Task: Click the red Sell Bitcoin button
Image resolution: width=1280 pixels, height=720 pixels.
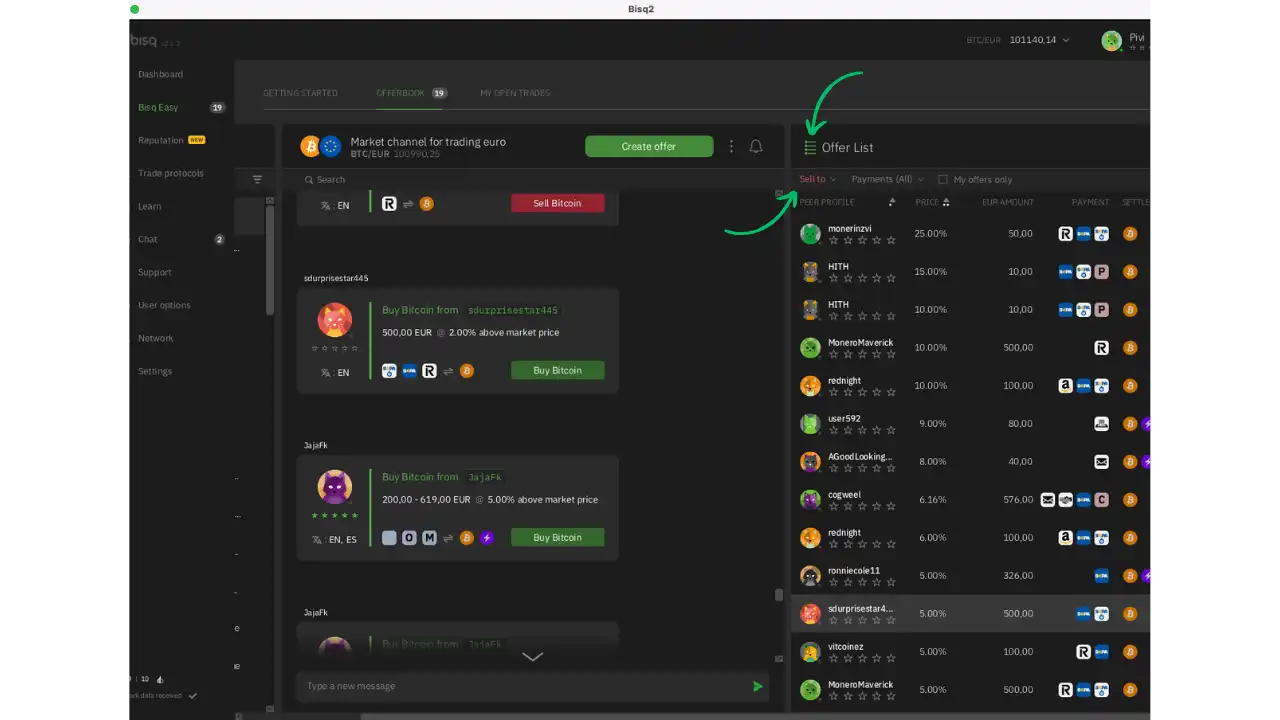Action: click(557, 203)
